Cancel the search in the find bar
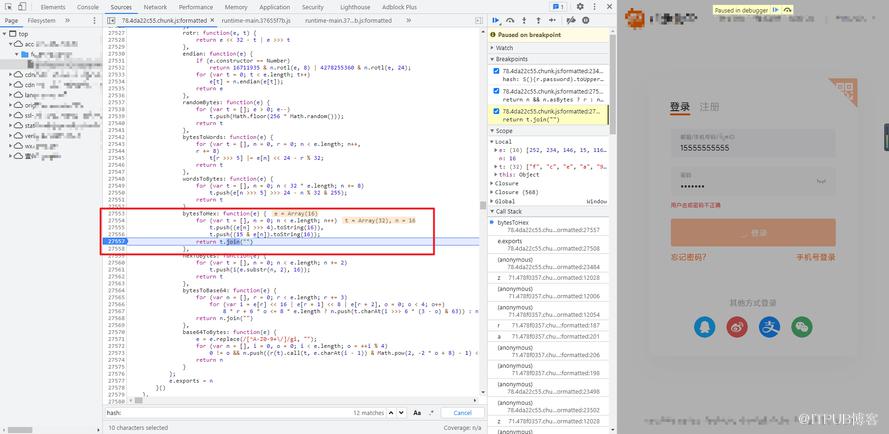This screenshot has width=889, height=434. pos(462,413)
